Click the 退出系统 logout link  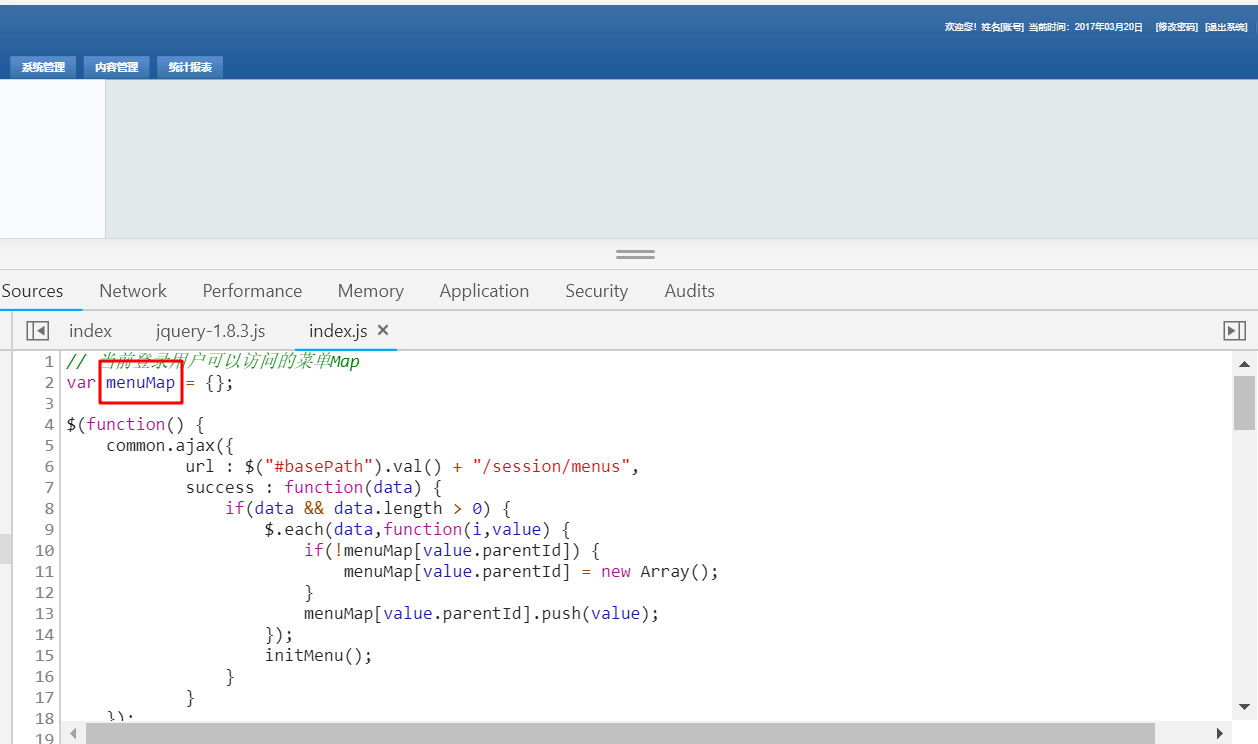(x=1226, y=27)
